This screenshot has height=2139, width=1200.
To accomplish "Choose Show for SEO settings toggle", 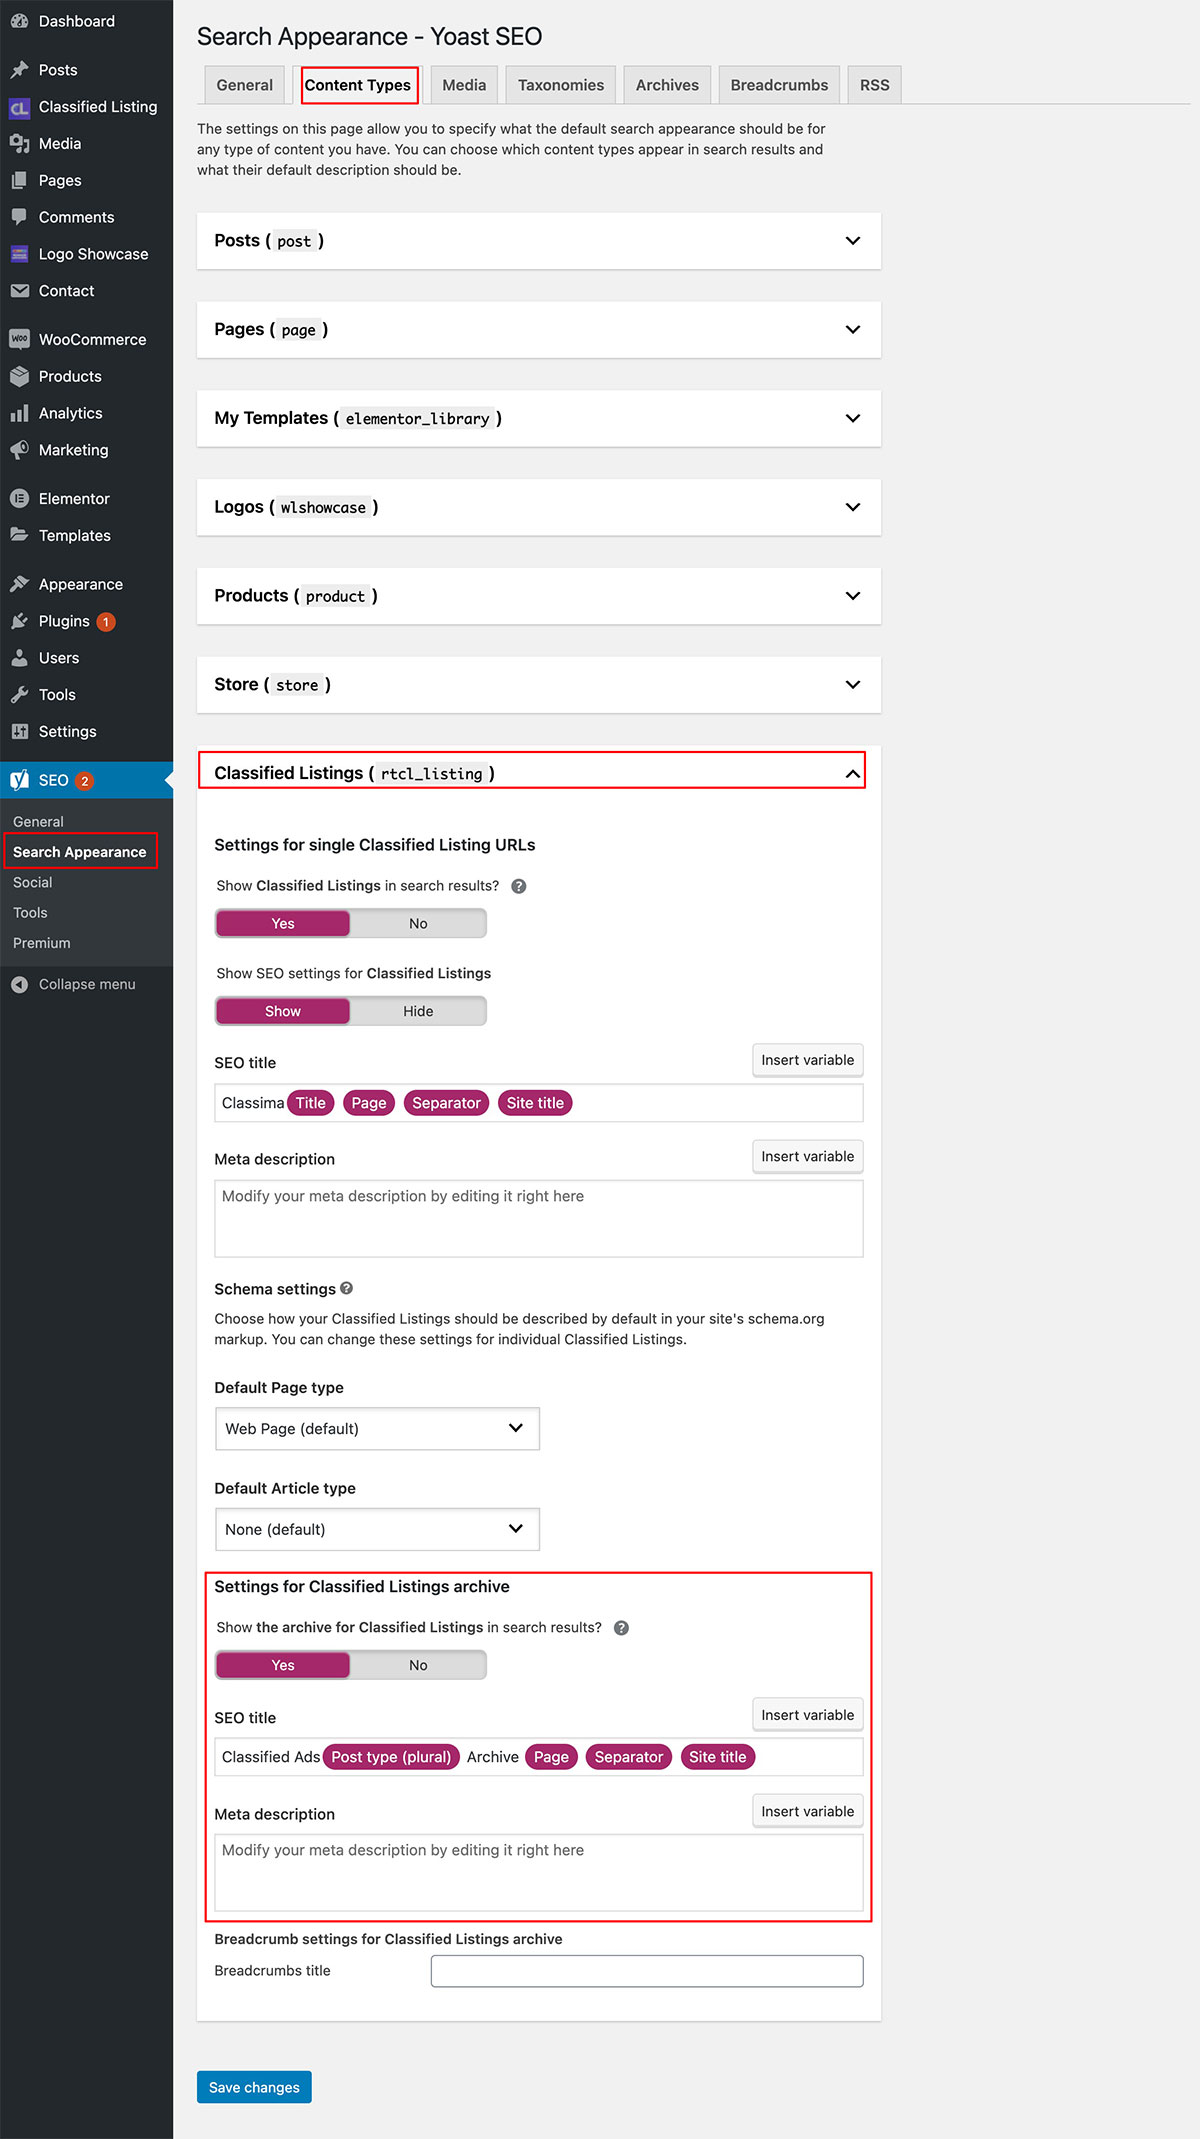I will tap(283, 1012).
